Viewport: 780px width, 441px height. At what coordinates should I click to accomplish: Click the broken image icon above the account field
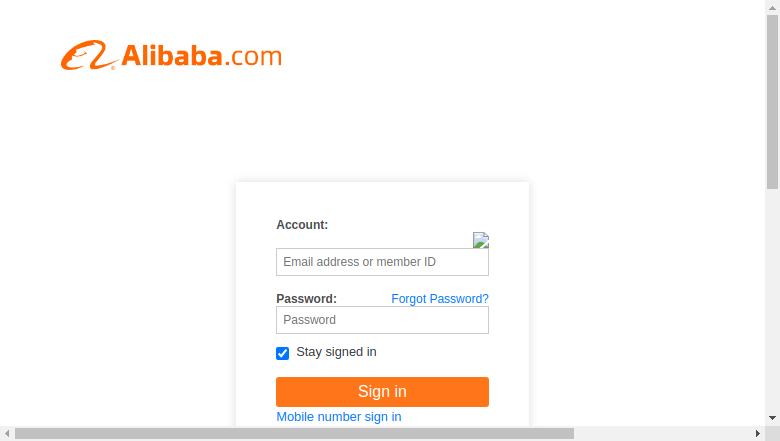point(481,240)
